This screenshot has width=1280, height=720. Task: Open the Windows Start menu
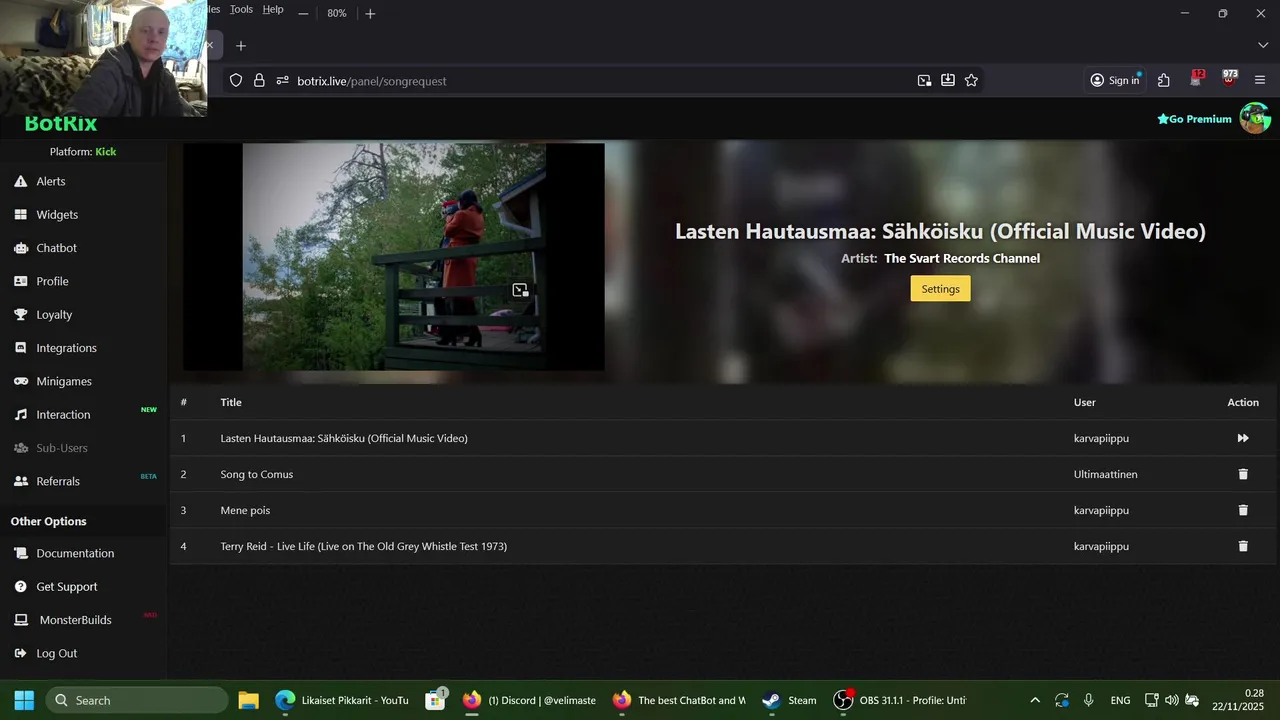pos(24,700)
